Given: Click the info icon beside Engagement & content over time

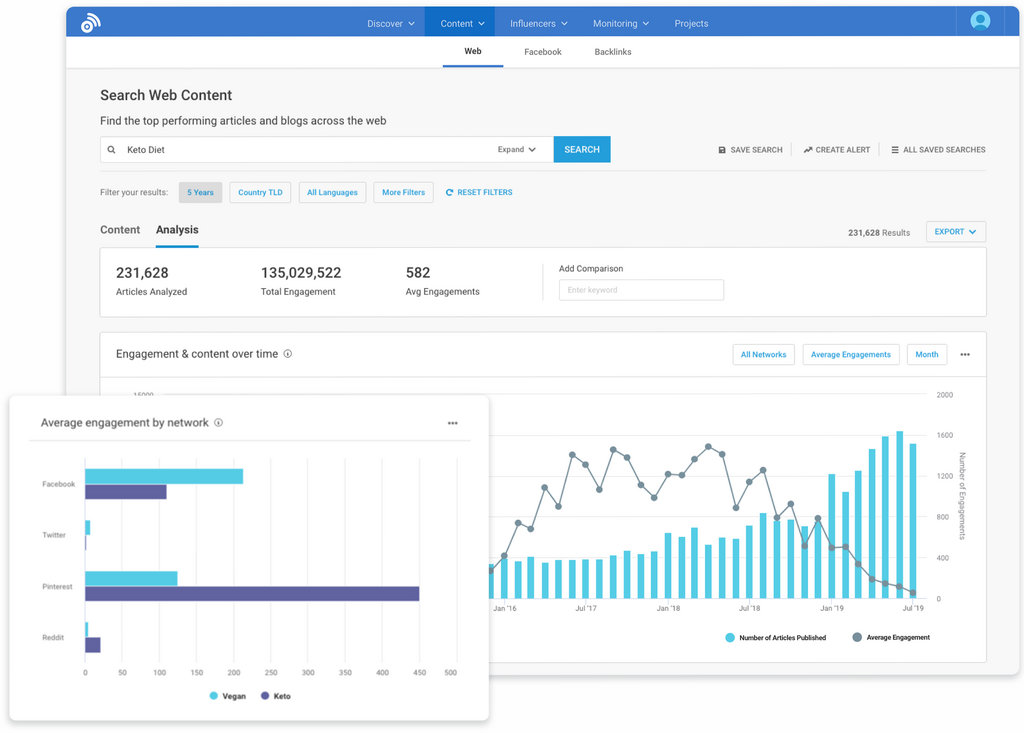Looking at the screenshot, I should click(288, 354).
